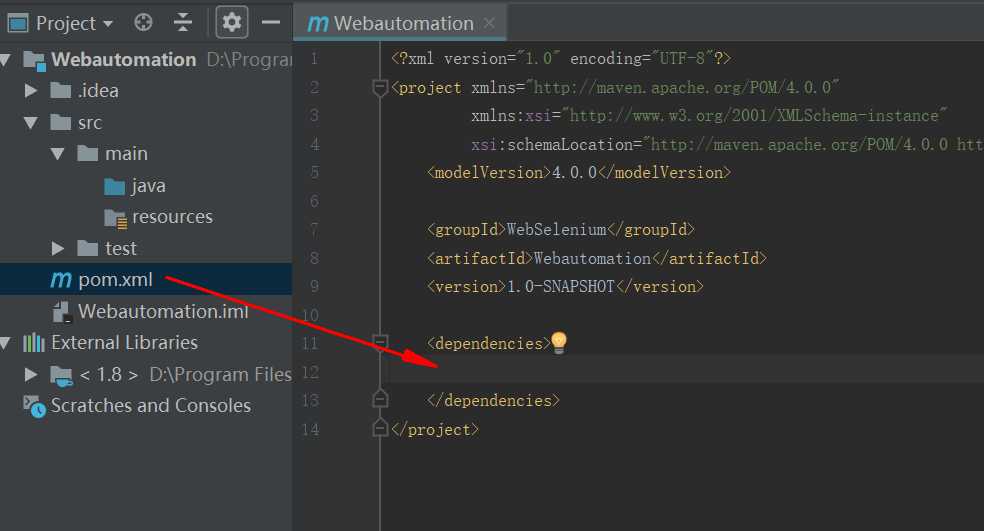984x531 pixels.
Task: Collapse the External Libraries node
Action: (x=5, y=343)
